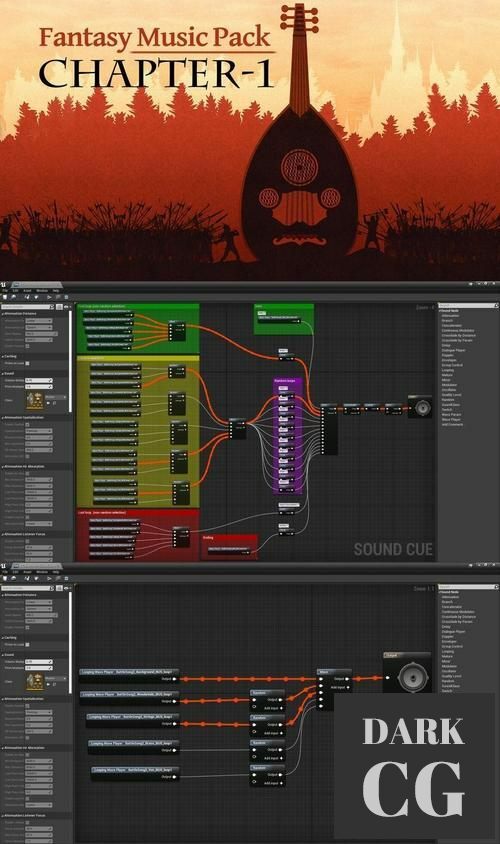Image resolution: width=500 pixels, height=844 pixels.
Task: Open details view options eye dropdown, upper panel
Action: tap(67, 307)
